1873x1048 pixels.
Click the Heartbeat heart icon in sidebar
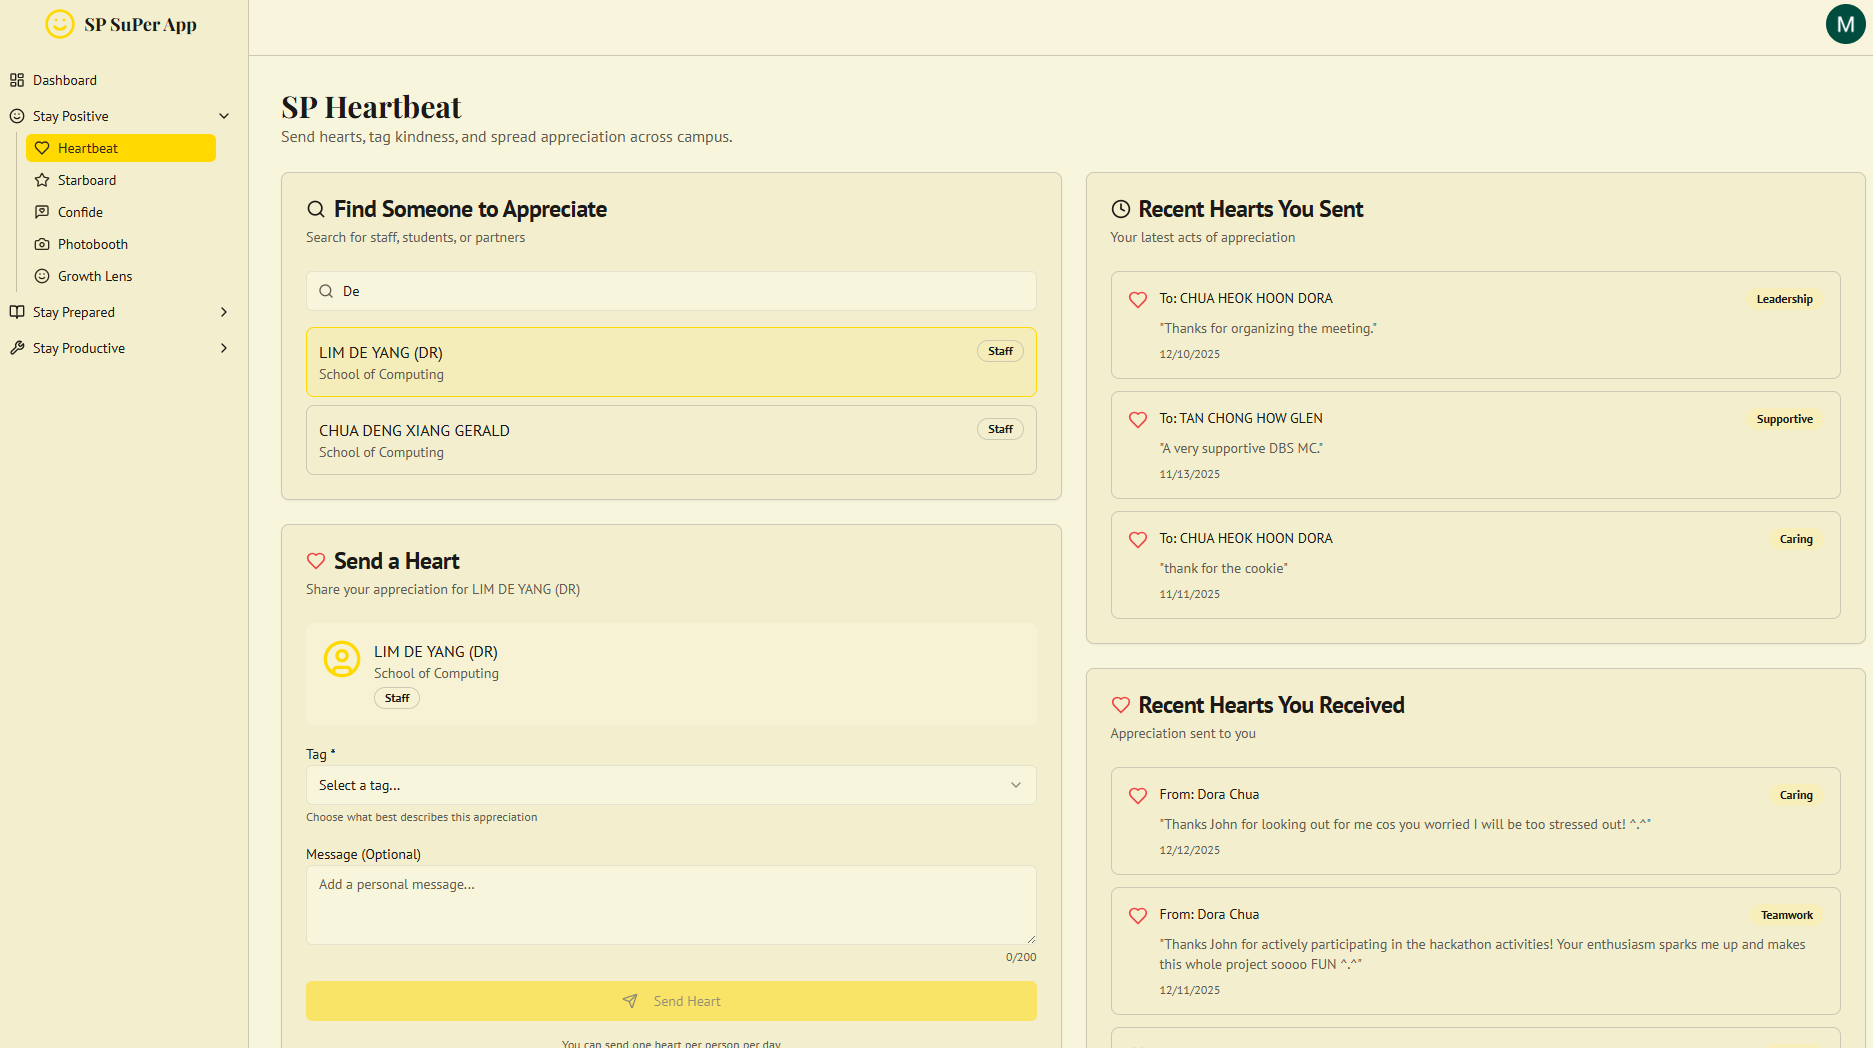tap(42, 148)
